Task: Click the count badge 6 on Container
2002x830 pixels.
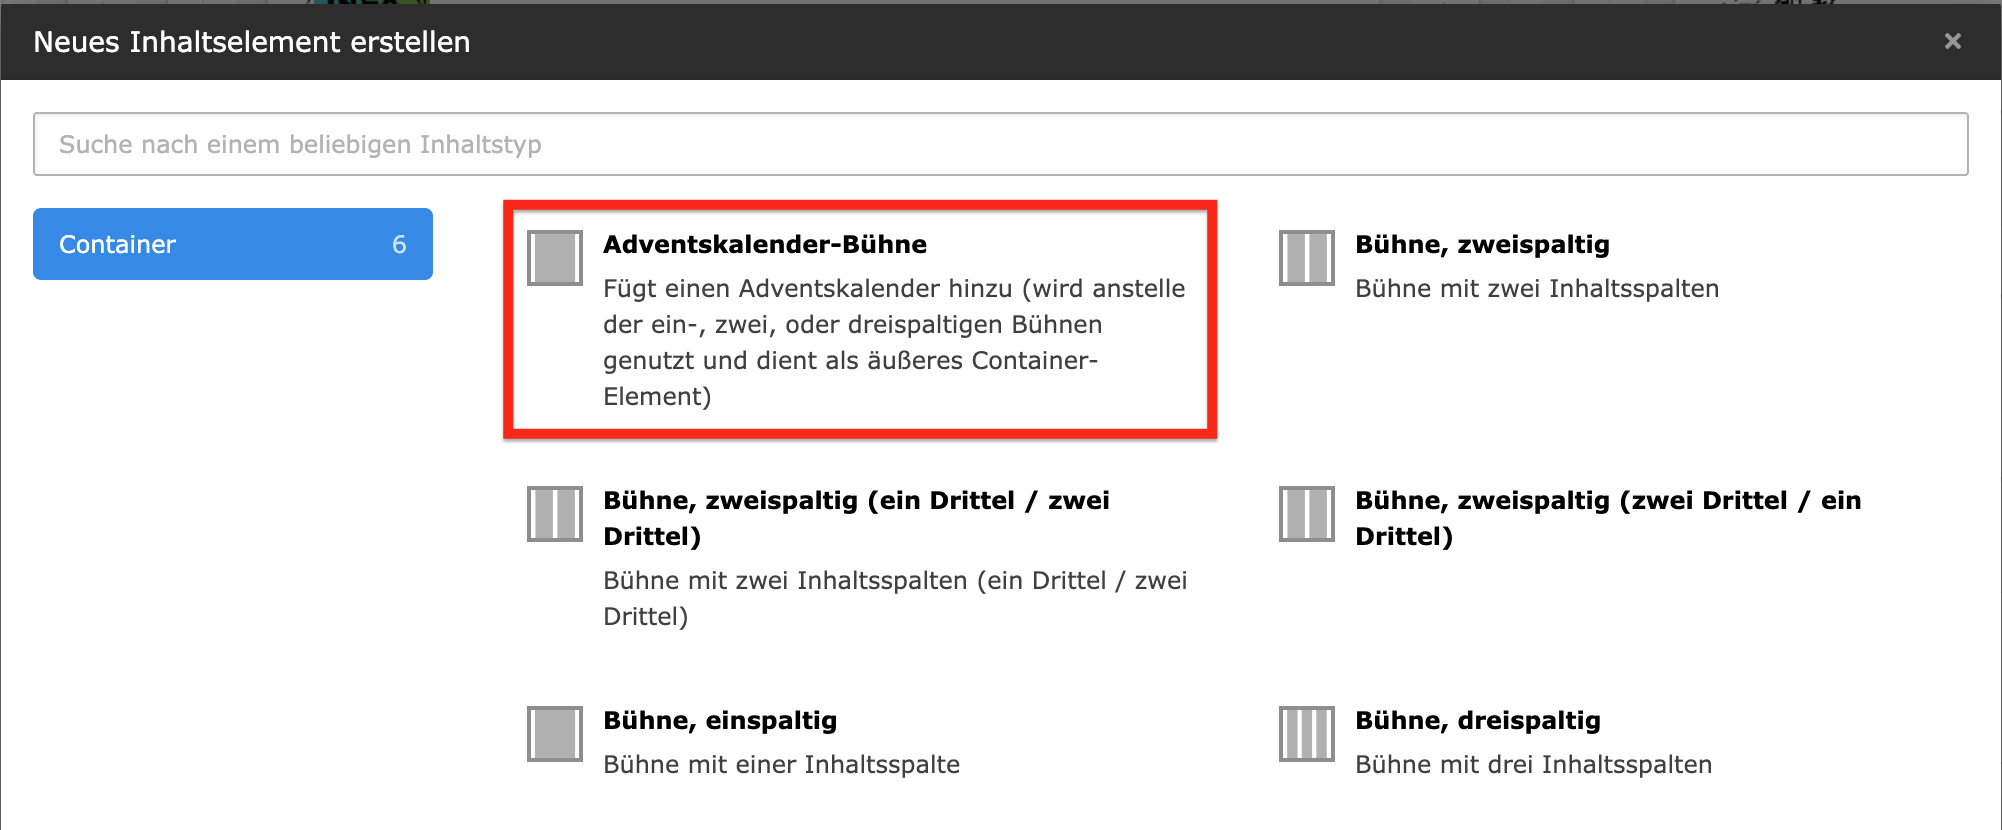Action: (x=399, y=244)
